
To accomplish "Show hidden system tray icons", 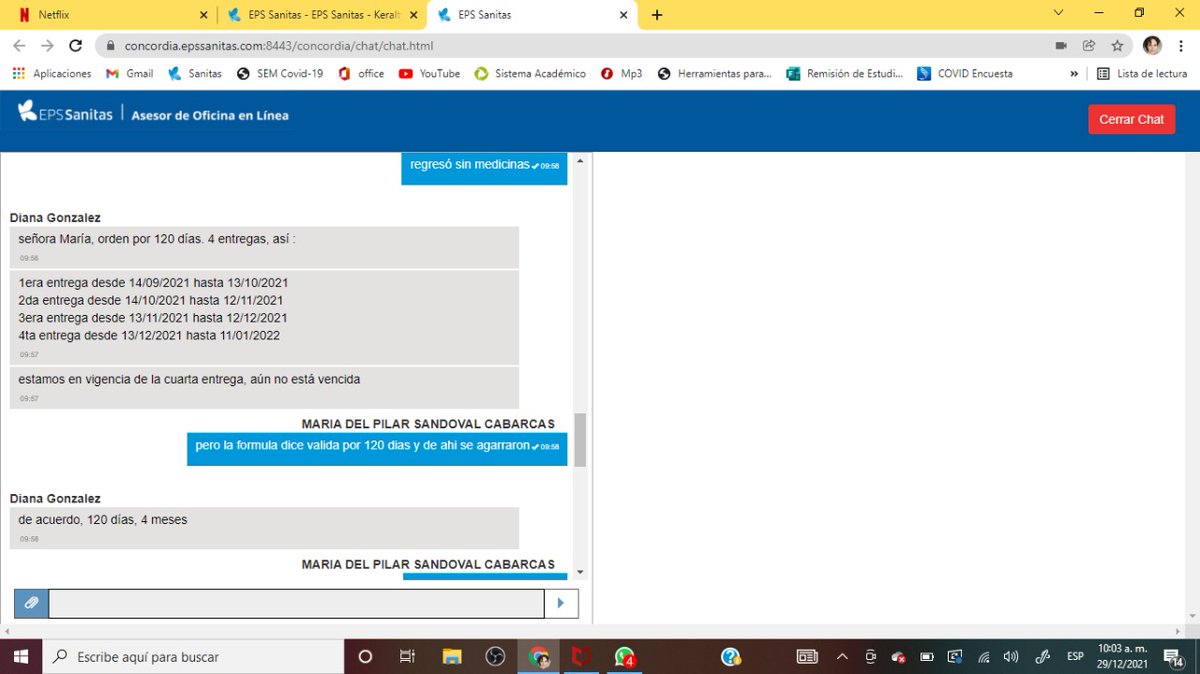I will coord(841,657).
